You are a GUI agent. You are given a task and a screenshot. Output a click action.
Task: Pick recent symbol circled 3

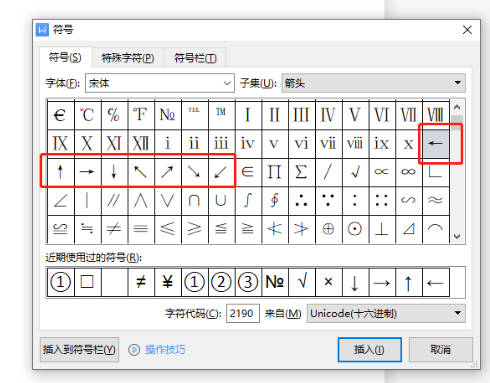click(x=248, y=282)
